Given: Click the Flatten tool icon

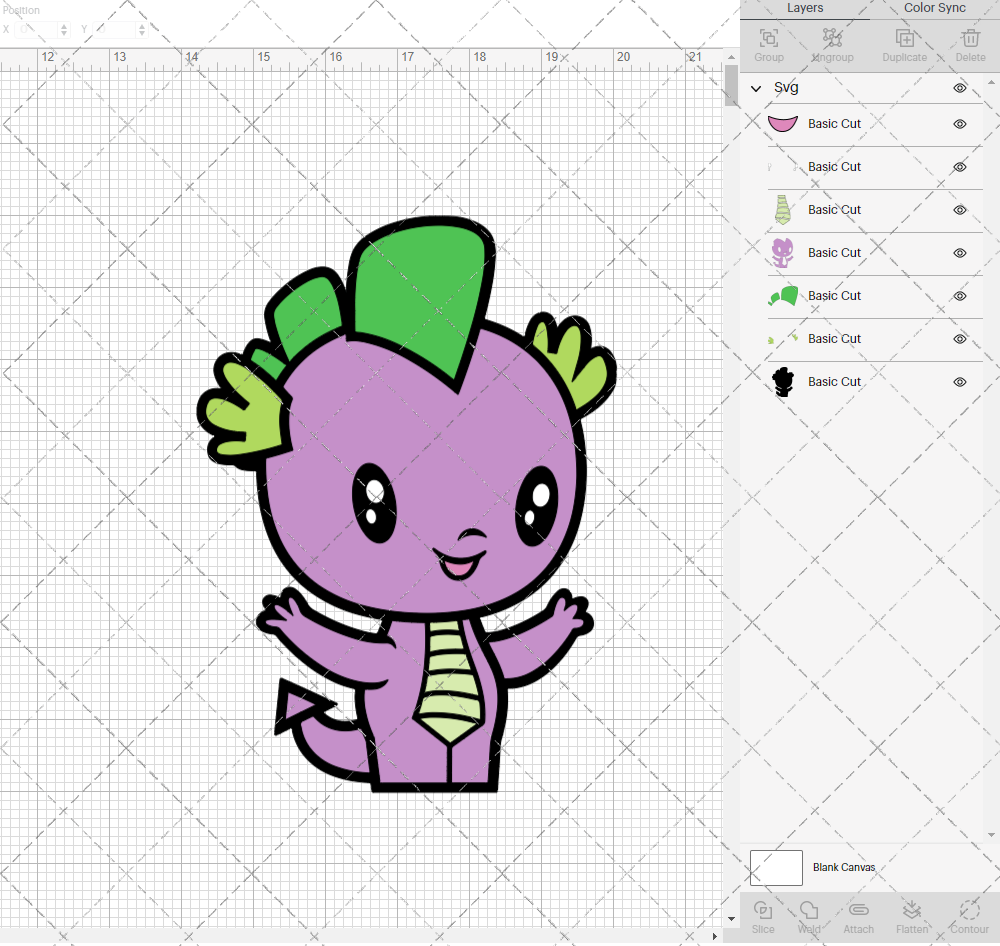Looking at the screenshot, I should (912, 913).
